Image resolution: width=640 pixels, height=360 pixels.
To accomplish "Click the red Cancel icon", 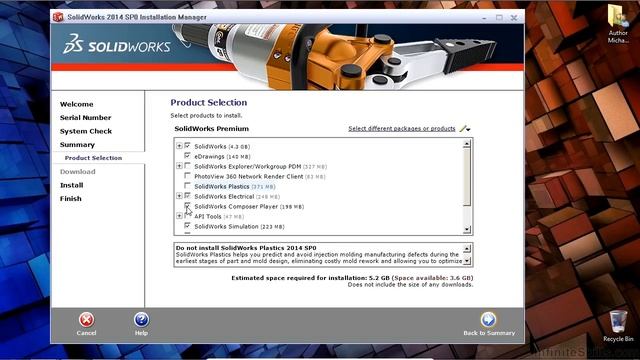I will [86, 320].
